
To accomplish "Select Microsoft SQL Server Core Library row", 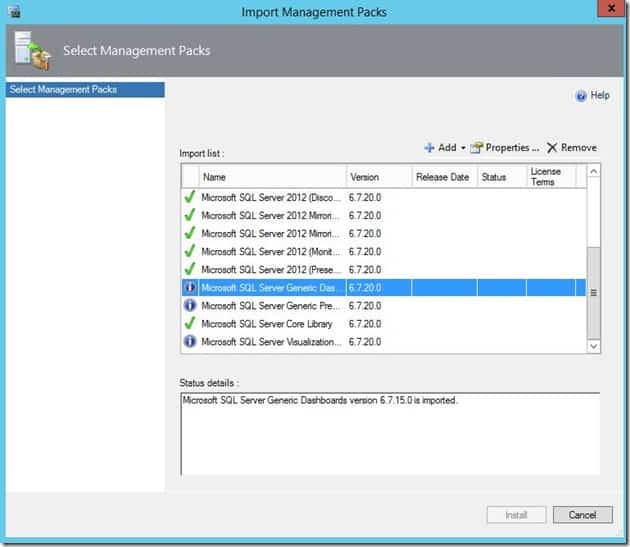I will click(384, 324).
